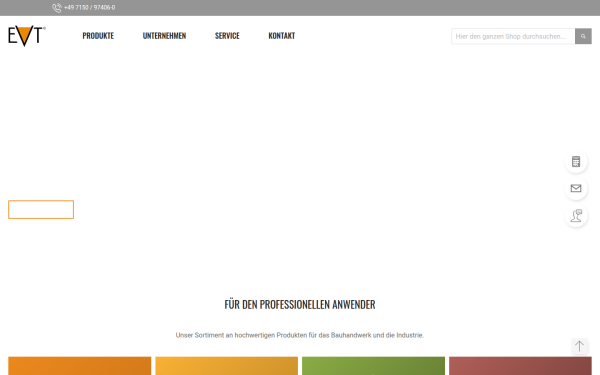600x375 pixels.
Task: Open the consultant contact floating icon
Action: tap(576, 215)
